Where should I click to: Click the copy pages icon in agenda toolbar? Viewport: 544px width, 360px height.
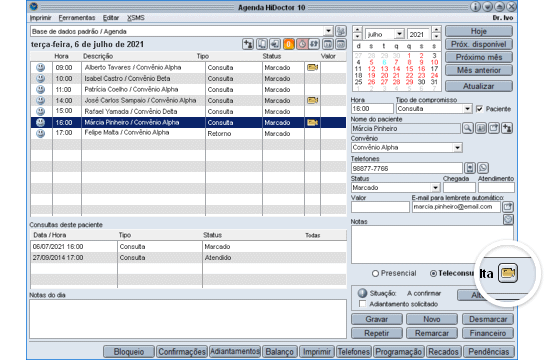pos(262,44)
